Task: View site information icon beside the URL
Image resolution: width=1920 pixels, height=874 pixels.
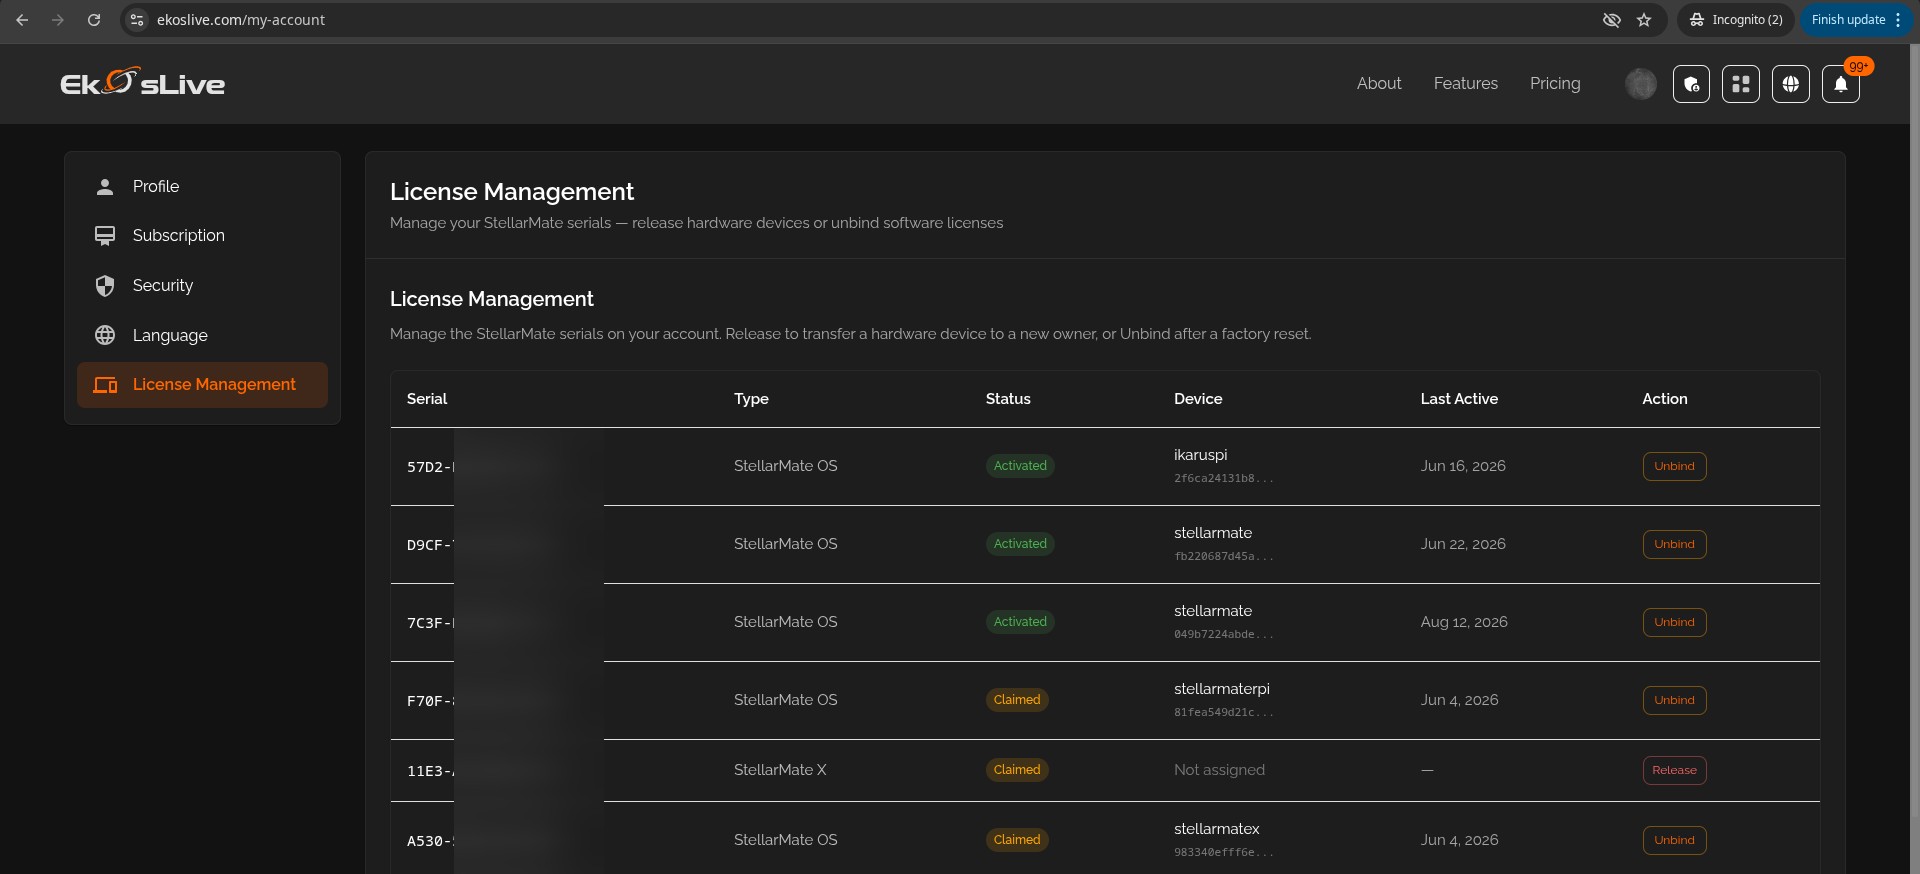Action: (x=138, y=20)
